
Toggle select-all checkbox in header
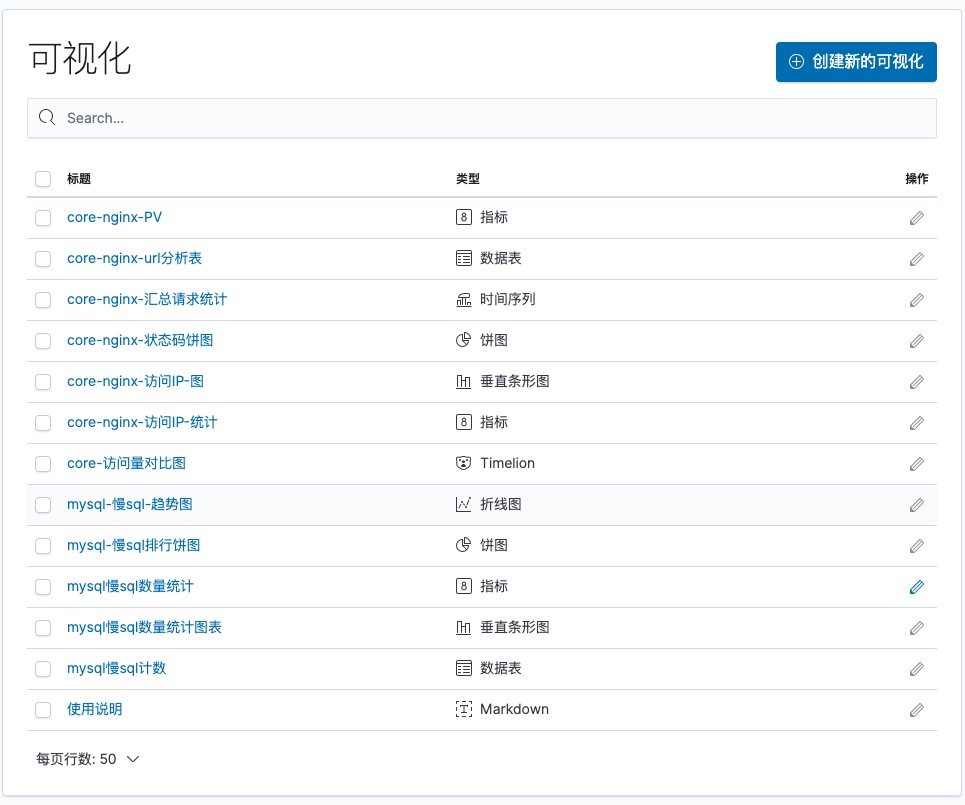[x=43, y=179]
